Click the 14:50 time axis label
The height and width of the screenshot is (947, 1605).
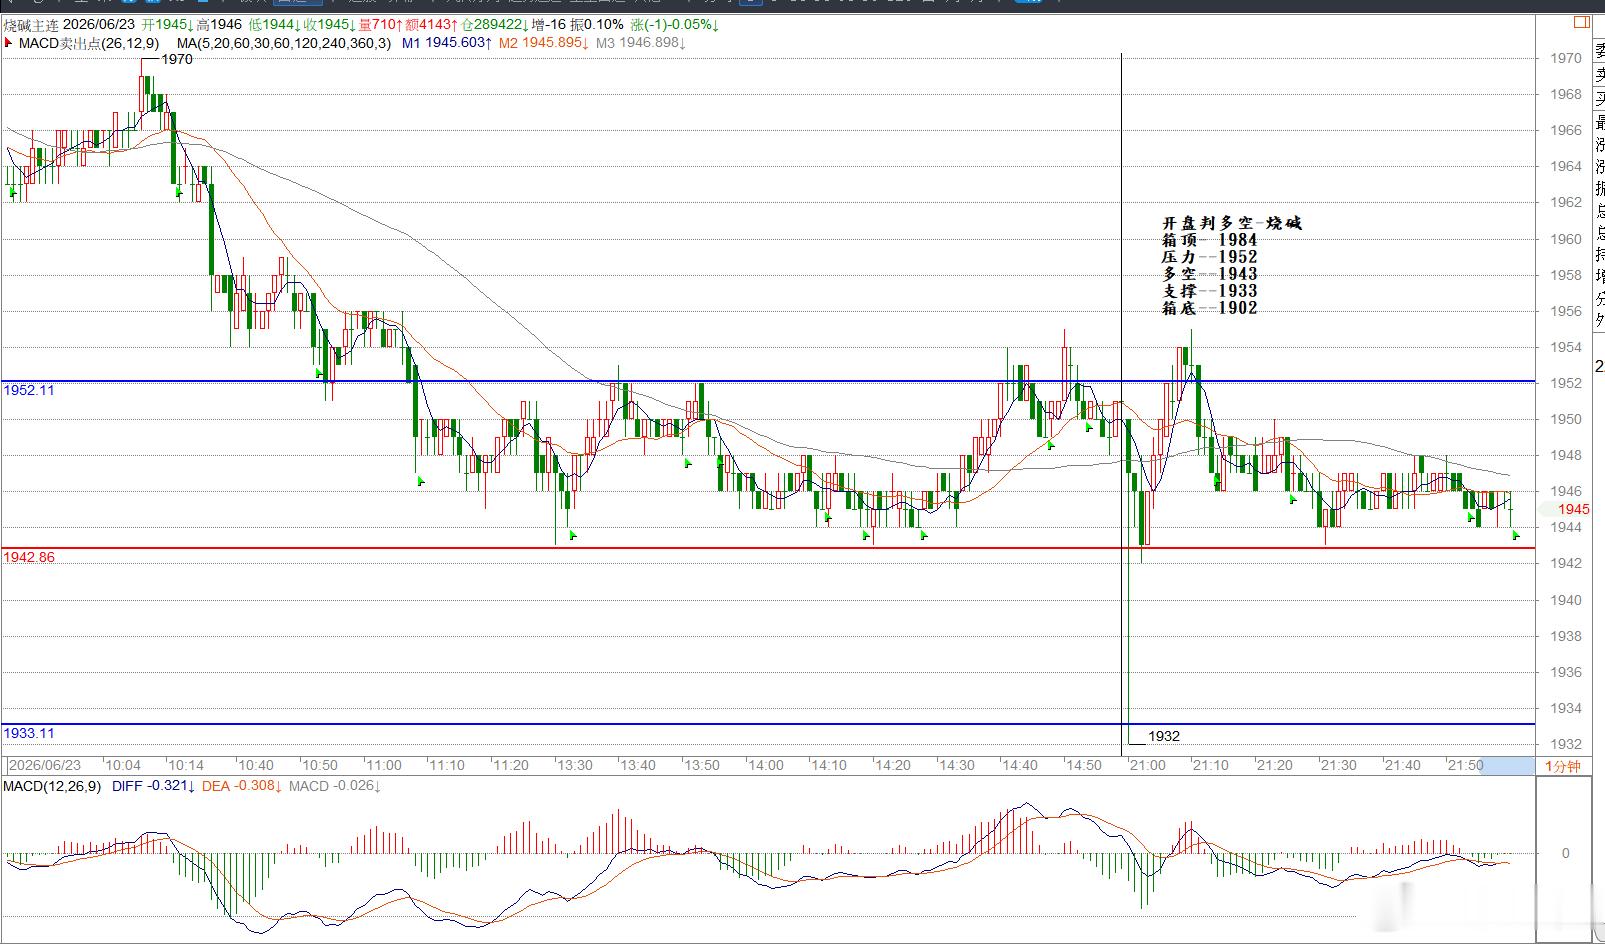pyautogui.click(x=1084, y=765)
